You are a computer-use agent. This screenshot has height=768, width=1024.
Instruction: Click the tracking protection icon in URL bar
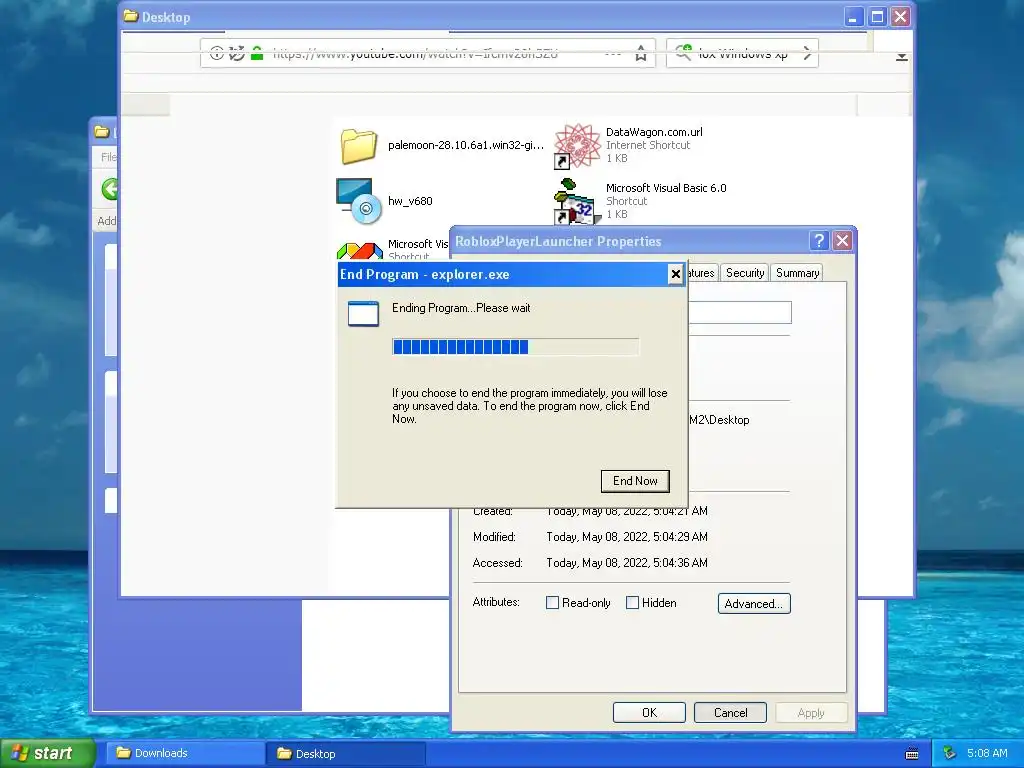(236, 54)
